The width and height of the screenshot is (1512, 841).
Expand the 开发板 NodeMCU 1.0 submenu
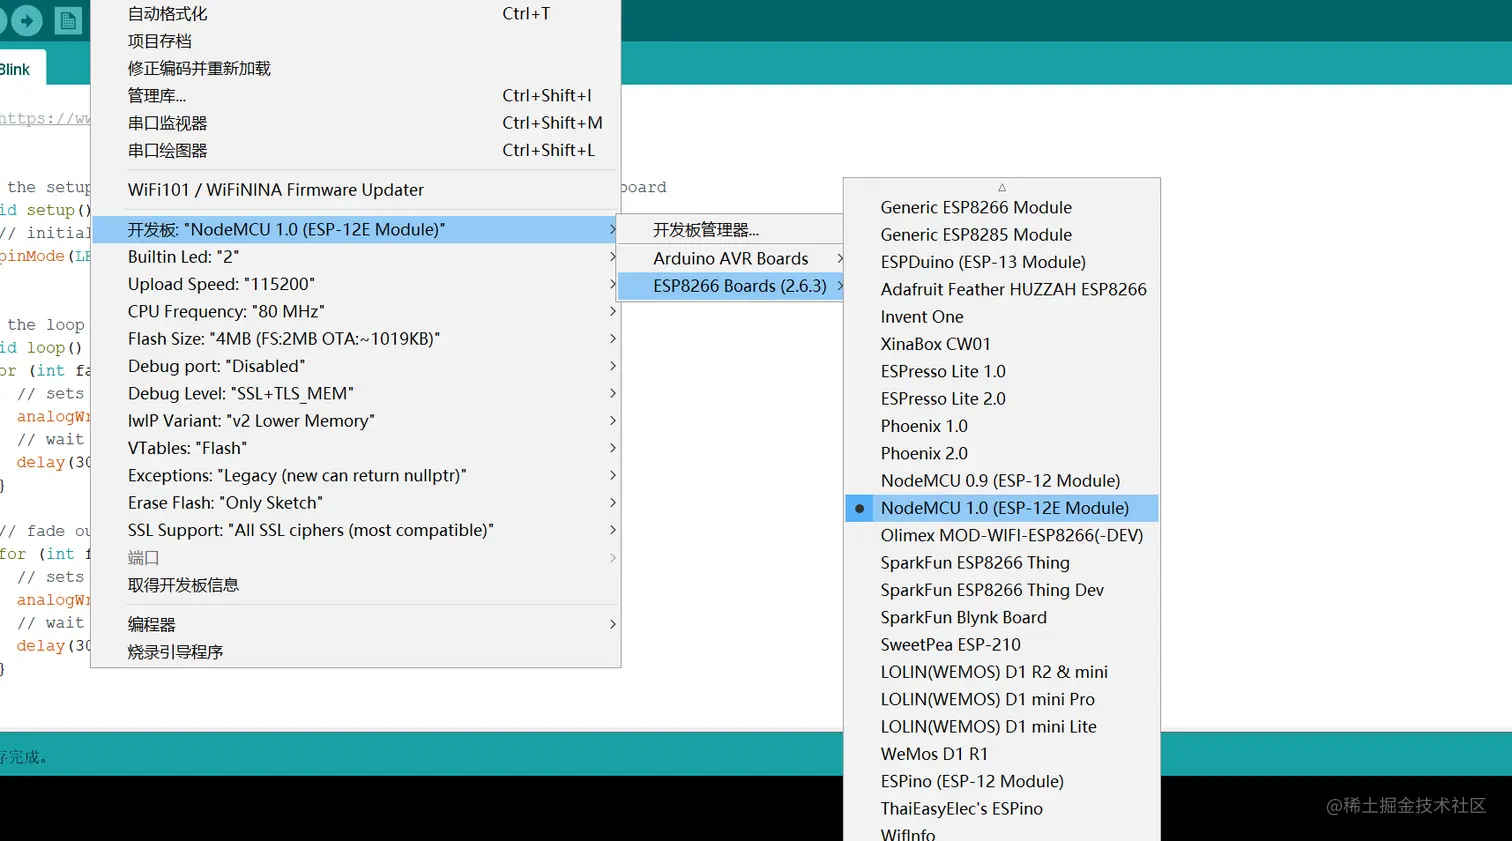click(355, 230)
